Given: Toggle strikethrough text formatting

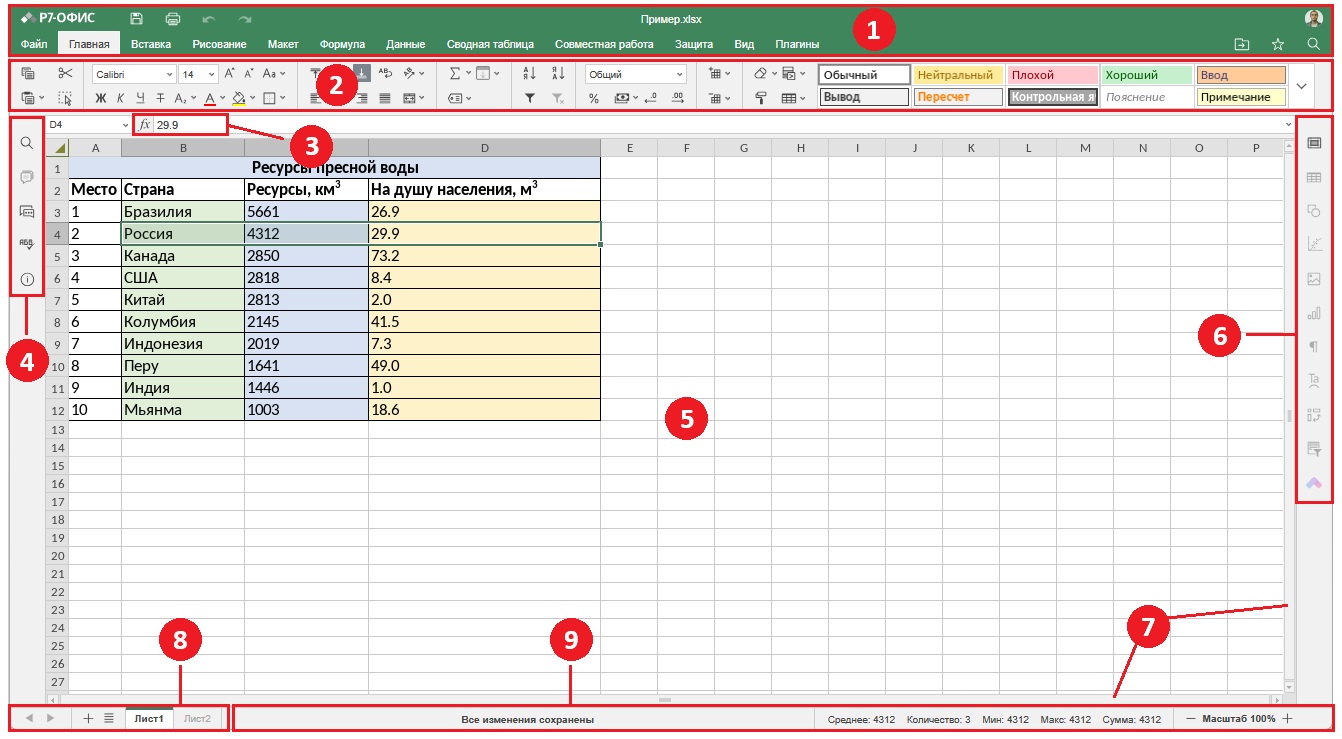Looking at the screenshot, I should 159,98.
